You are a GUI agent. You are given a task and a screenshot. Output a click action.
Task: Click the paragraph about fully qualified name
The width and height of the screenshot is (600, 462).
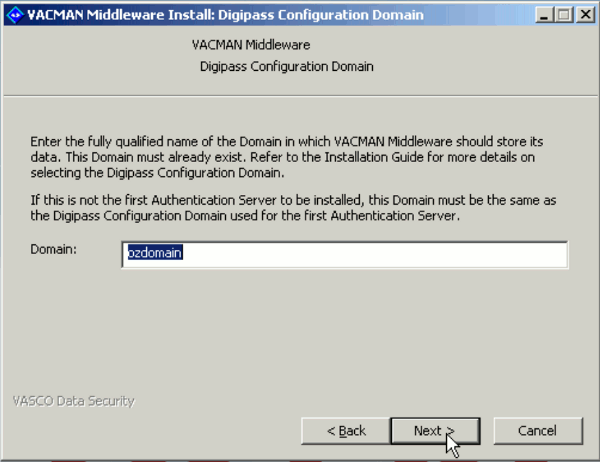pos(287,157)
